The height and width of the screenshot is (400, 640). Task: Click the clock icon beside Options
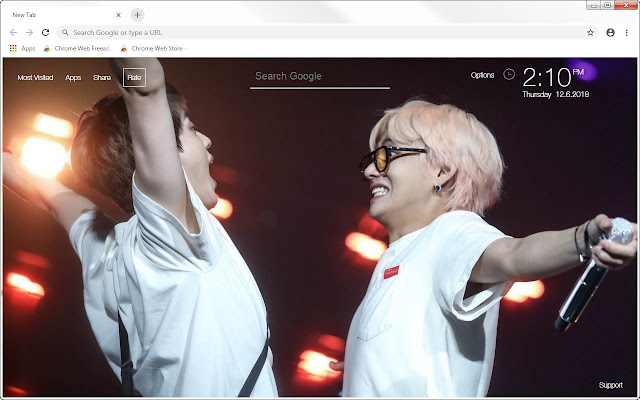(509, 74)
